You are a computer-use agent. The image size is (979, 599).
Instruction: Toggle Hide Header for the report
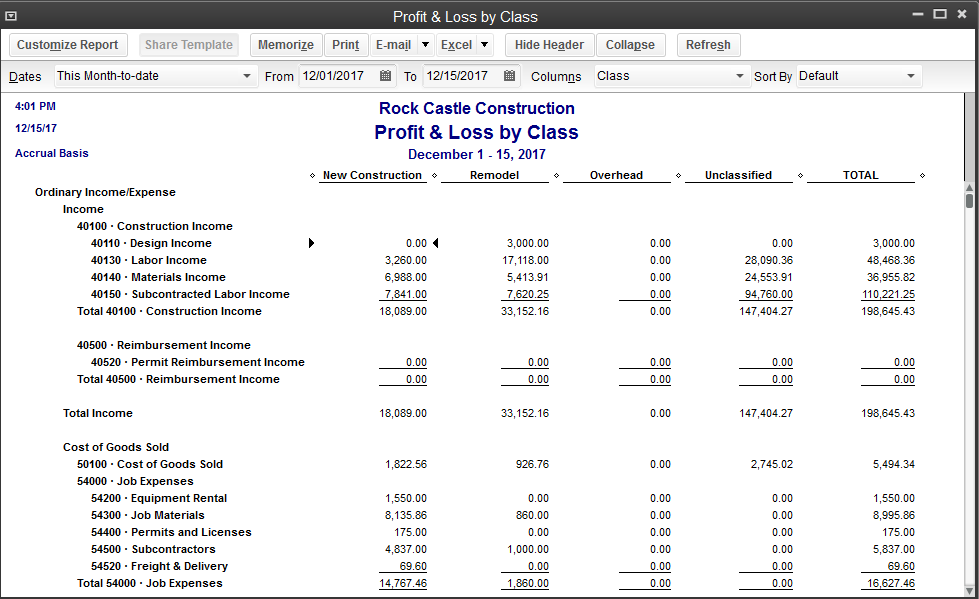point(549,45)
